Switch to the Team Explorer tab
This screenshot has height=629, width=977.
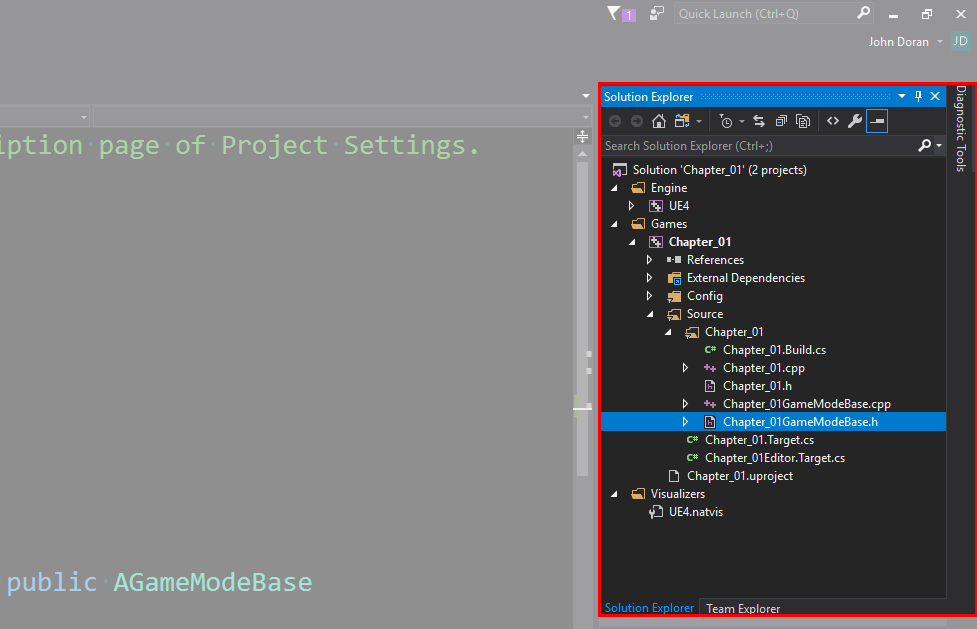(743, 608)
